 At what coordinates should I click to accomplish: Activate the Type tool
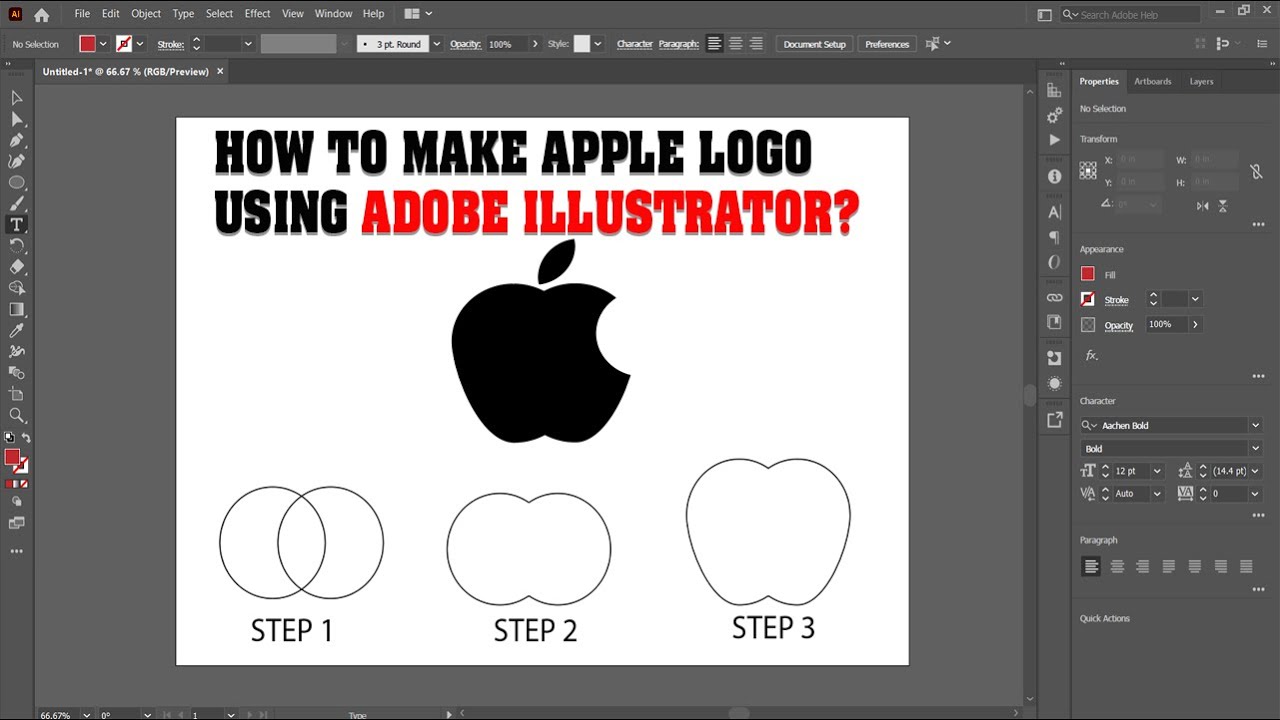(16, 225)
